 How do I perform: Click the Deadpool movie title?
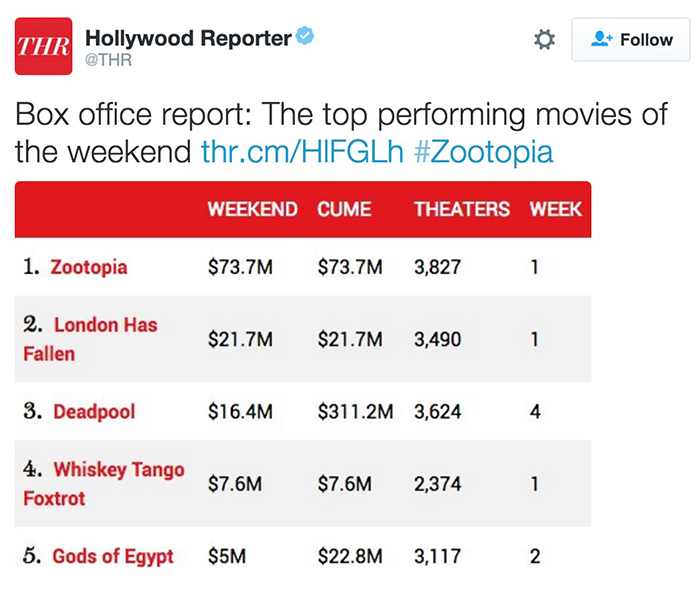93,411
